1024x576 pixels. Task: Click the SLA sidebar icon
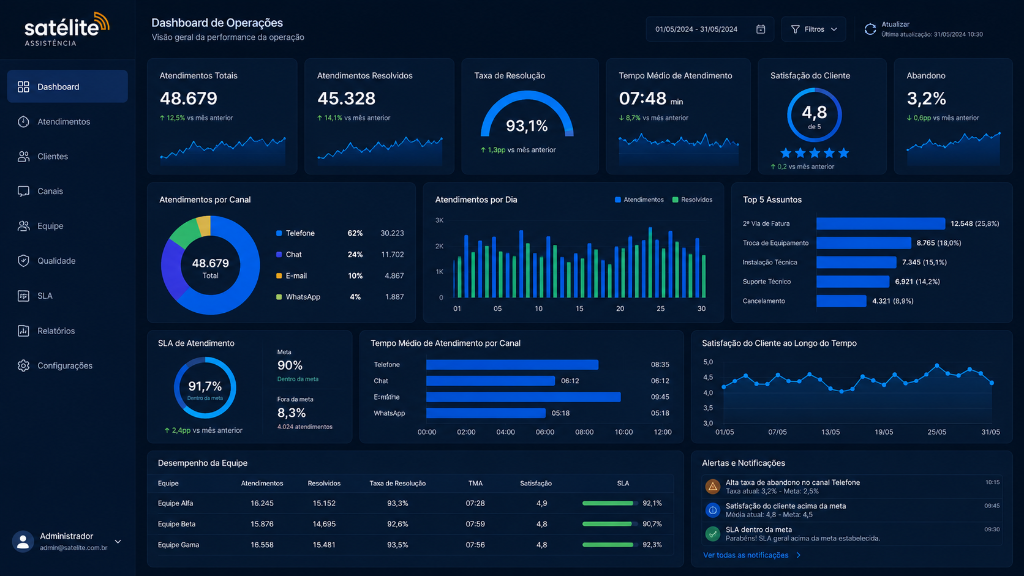point(24,296)
